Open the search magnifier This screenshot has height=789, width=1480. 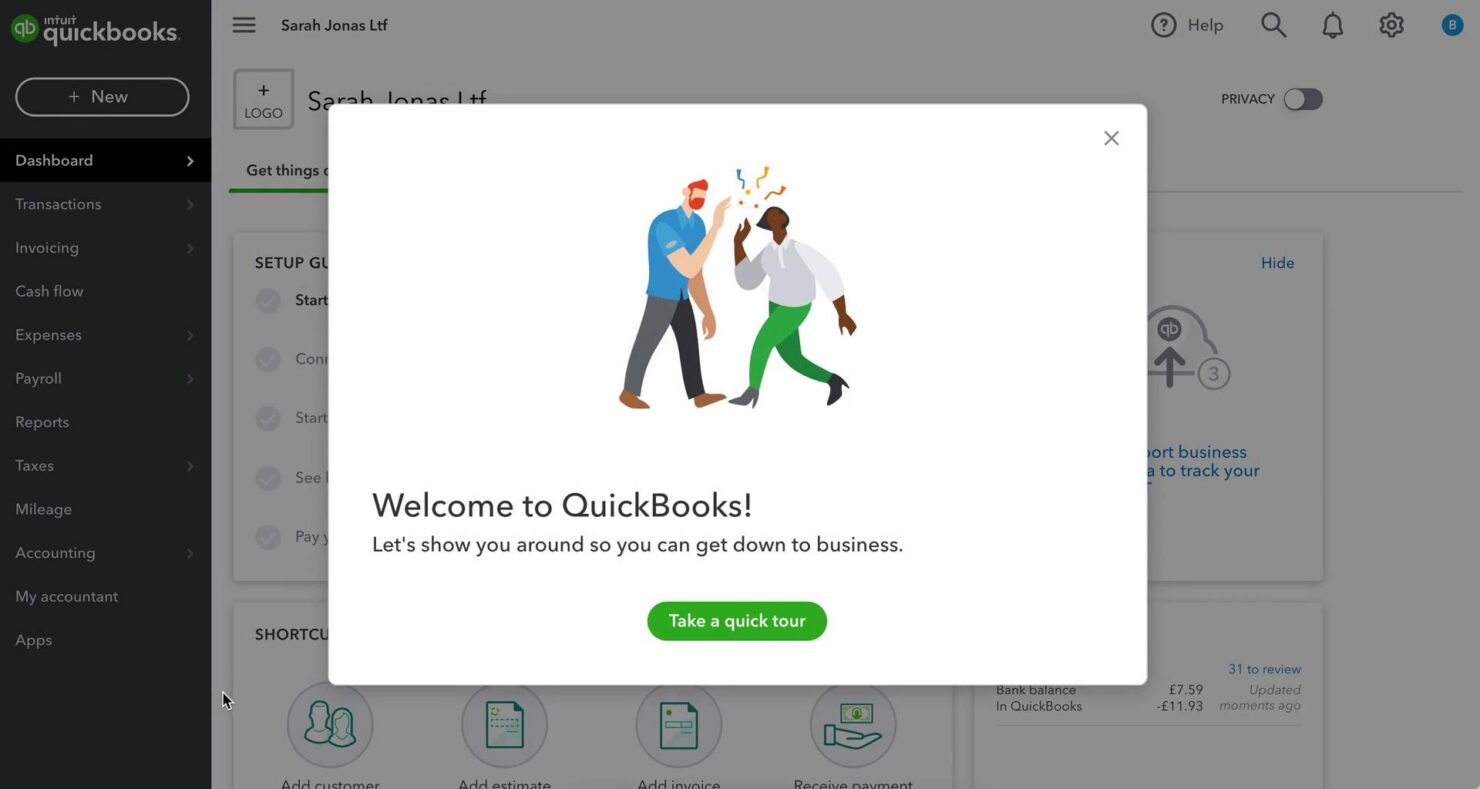click(x=1273, y=24)
